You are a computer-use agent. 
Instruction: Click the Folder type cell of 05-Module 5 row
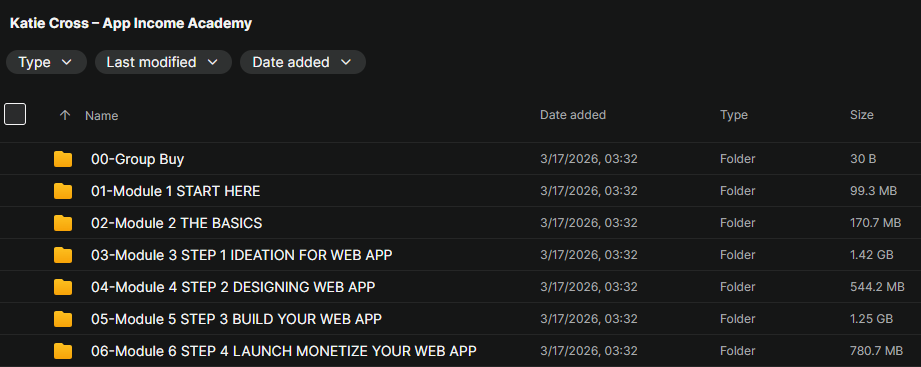pos(737,319)
